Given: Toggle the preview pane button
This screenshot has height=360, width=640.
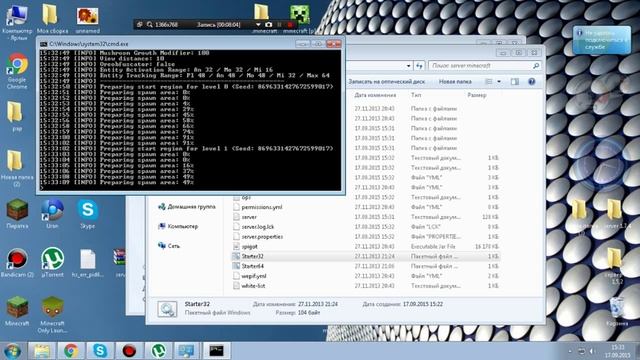Looking at the screenshot, I should 515,82.
